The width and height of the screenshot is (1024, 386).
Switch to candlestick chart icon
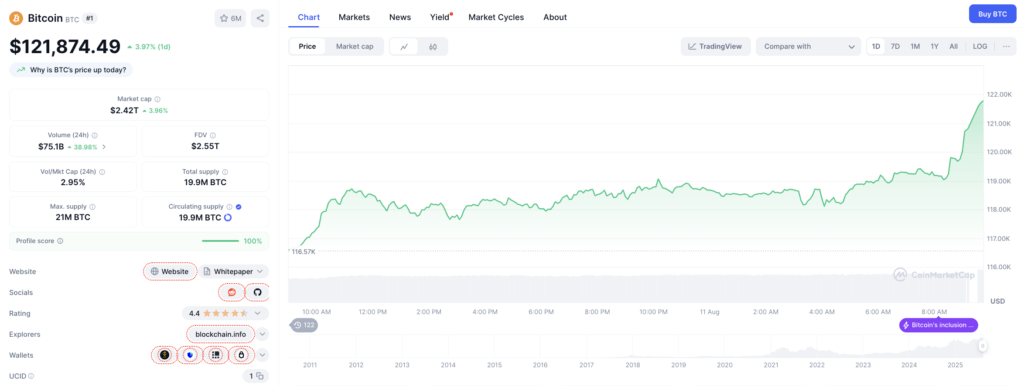click(433, 46)
